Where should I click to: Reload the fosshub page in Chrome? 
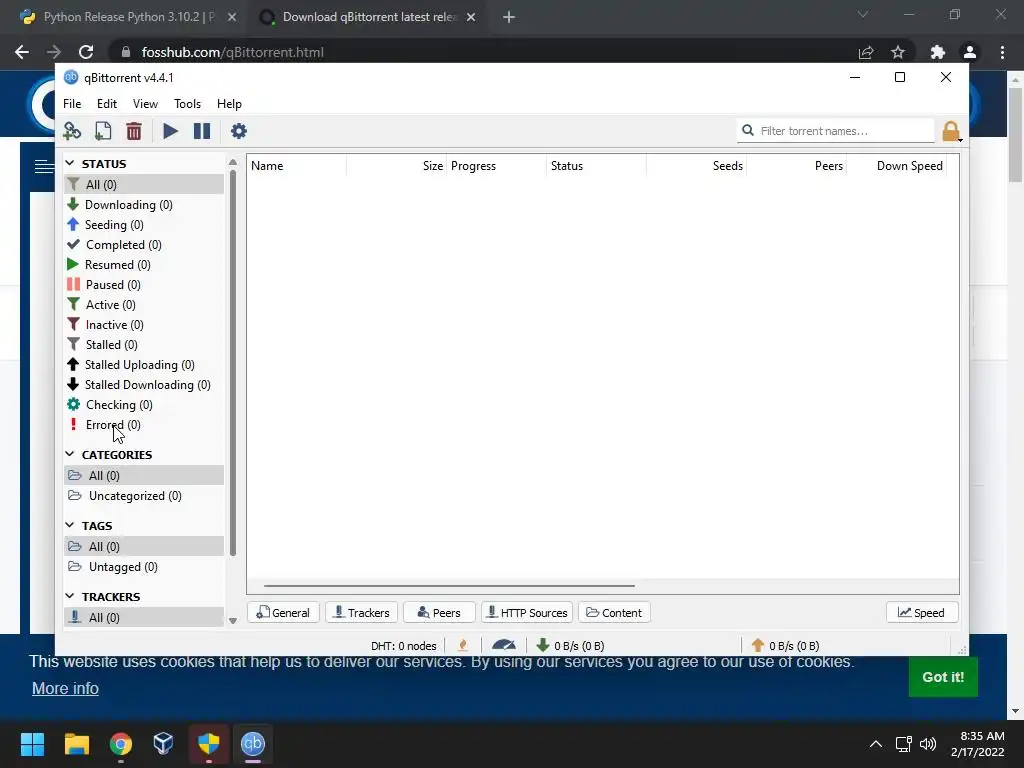tap(86, 52)
